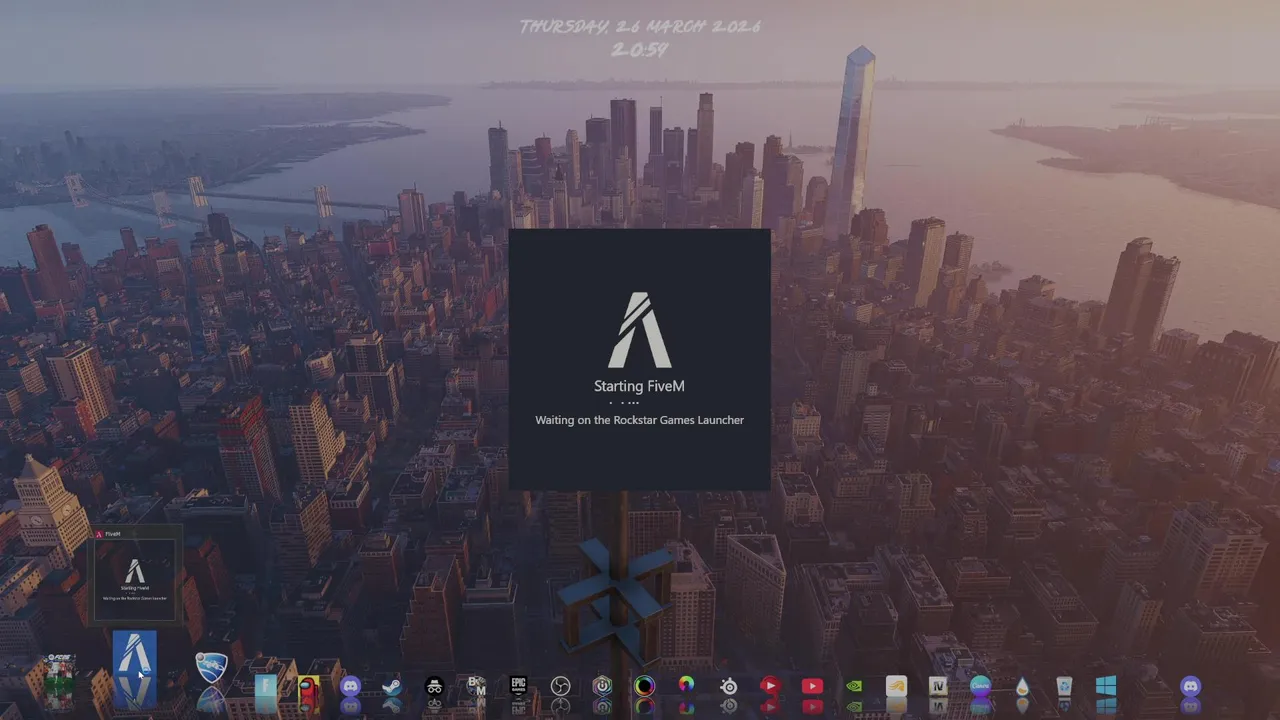
Task: Launch the GTA IV icon
Action: 938,686
